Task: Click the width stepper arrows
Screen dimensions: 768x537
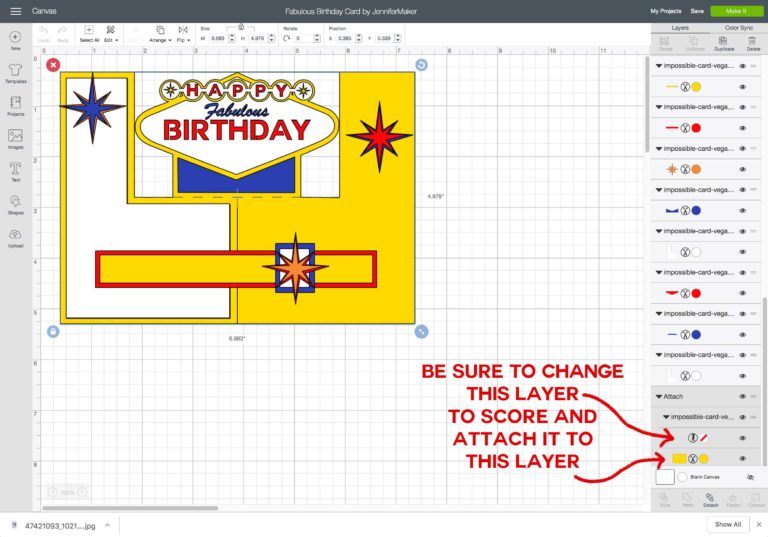Action: 232,38
